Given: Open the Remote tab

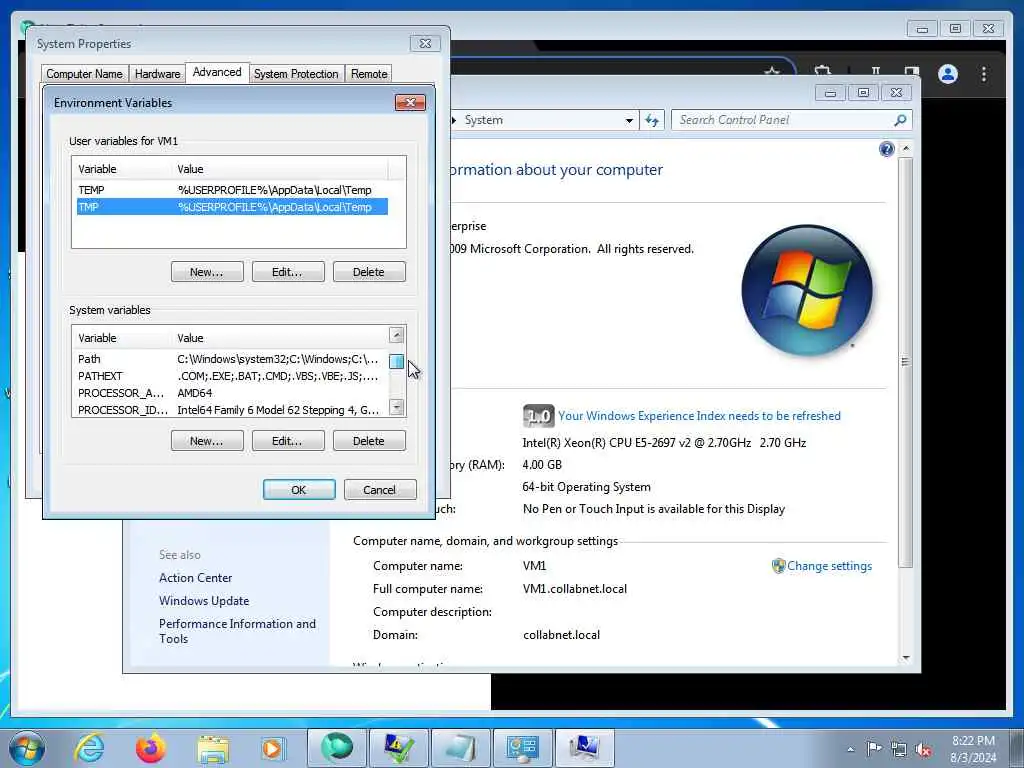Looking at the screenshot, I should coord(369,74).
